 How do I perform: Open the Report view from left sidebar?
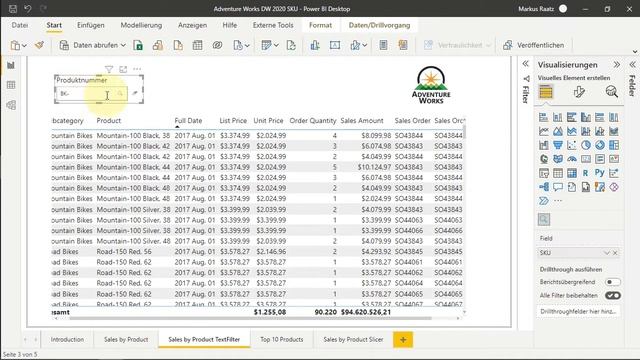[11, 65]
